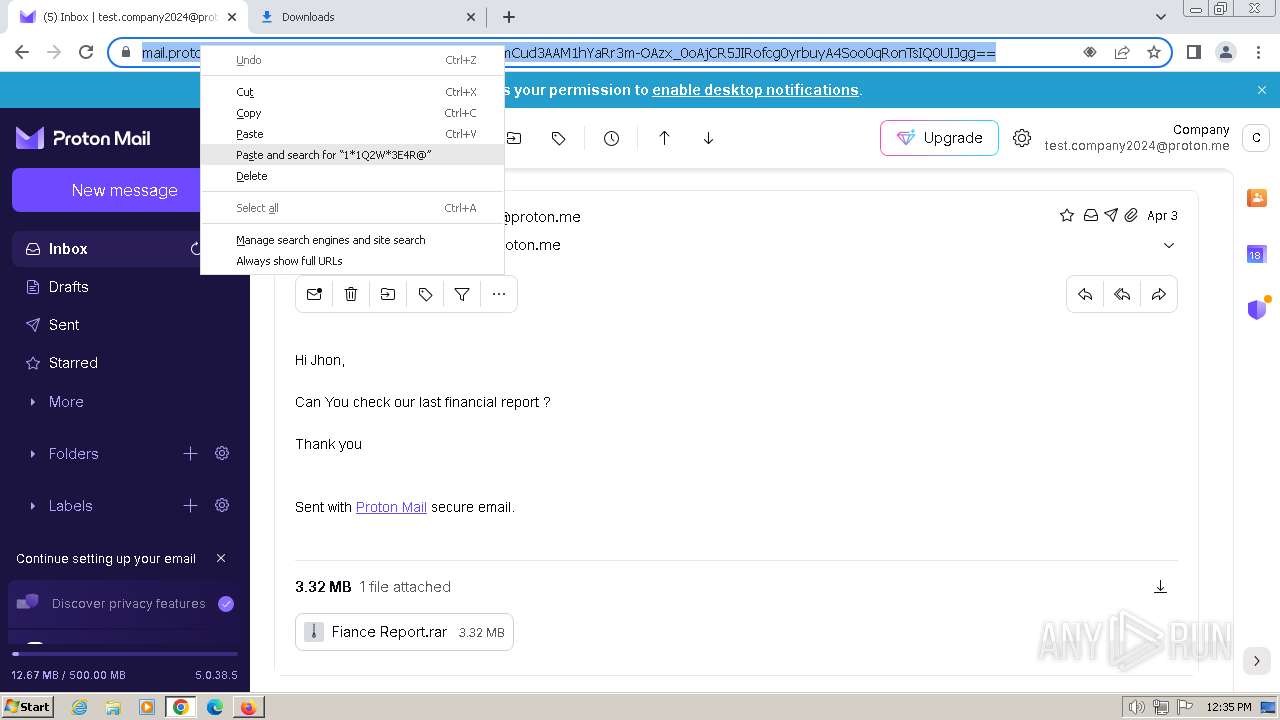Click the Upgrade button
Screen dimensions: 1280x720
click(939, 138)
